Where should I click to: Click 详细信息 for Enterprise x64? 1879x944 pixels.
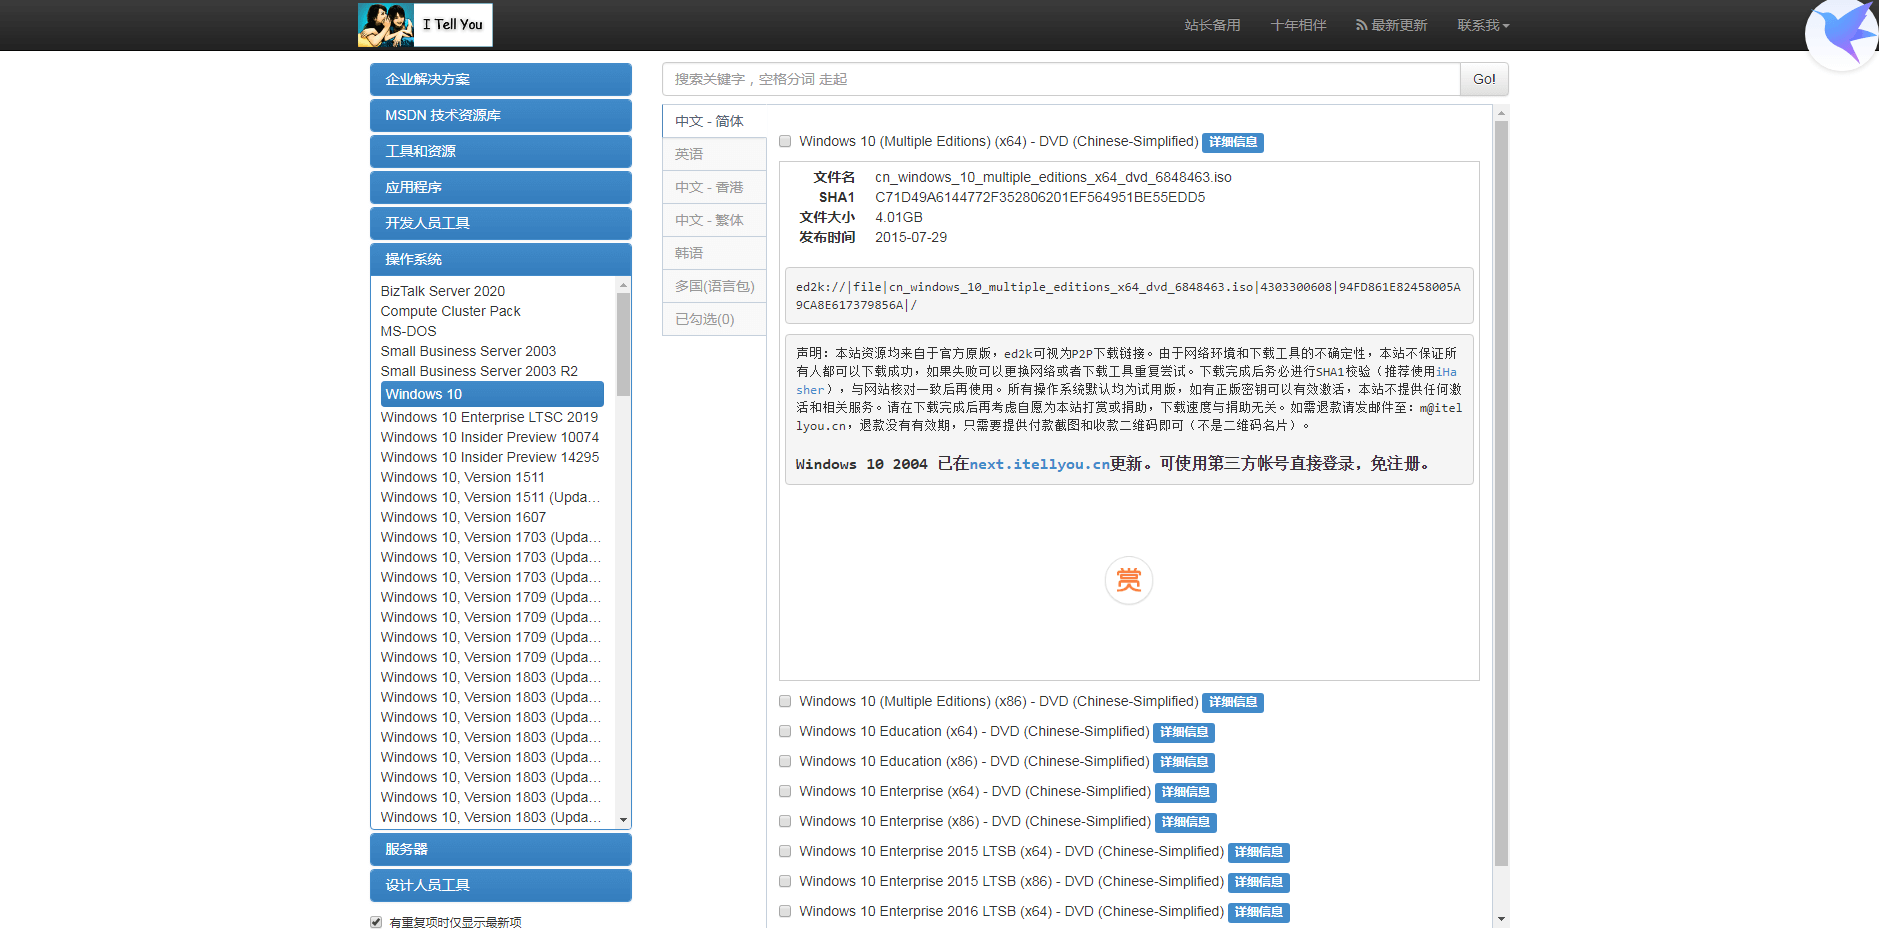[x=1186, y=792]
